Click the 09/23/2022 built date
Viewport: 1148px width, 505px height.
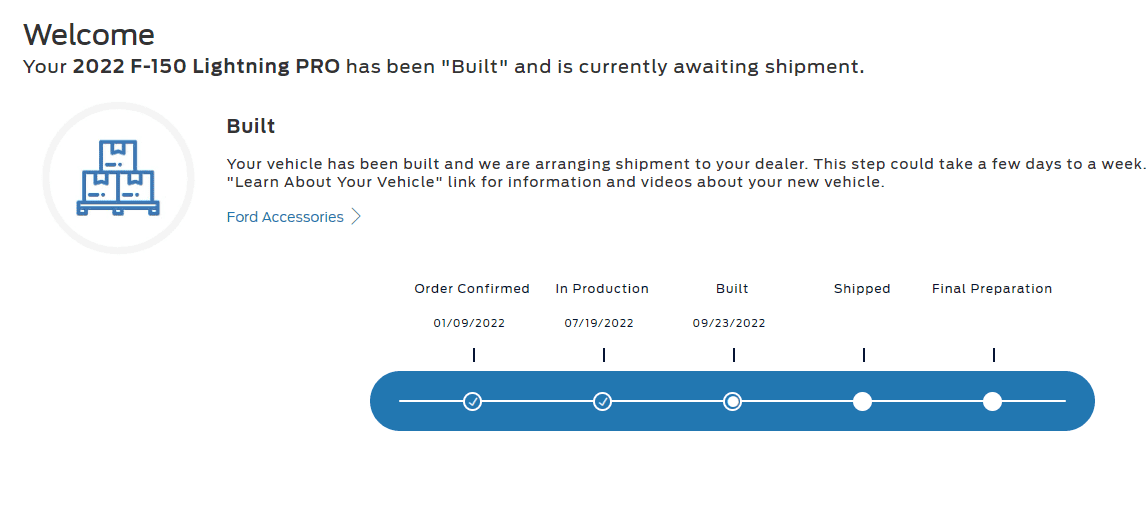click(x=729, y=323)
